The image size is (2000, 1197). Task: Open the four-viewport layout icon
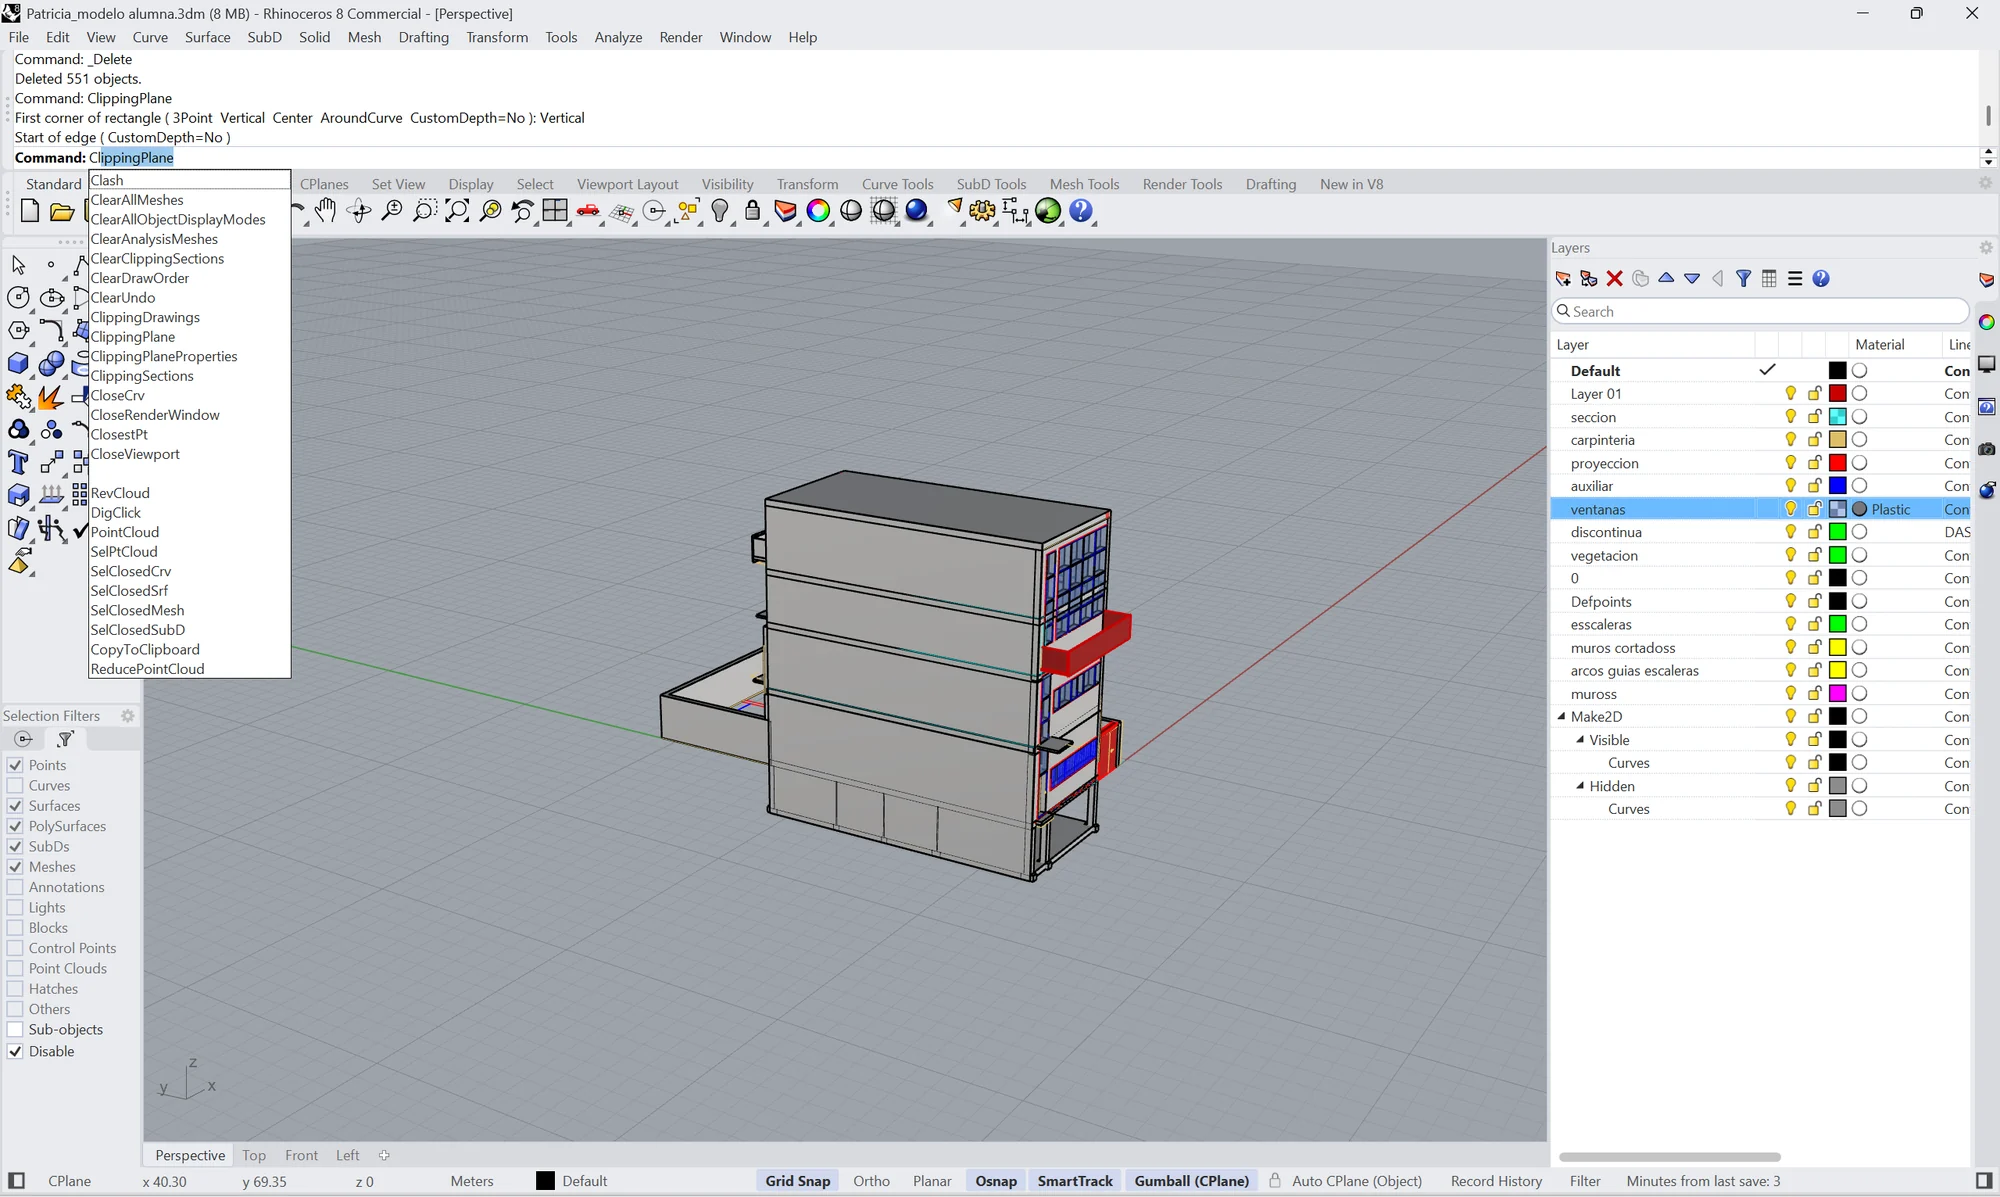click(555, 211)
